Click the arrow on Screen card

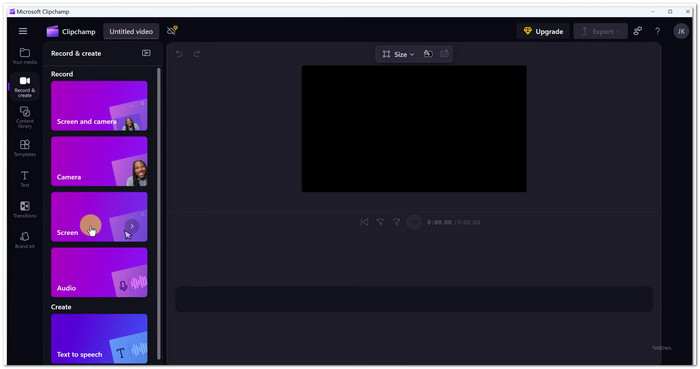click(132, 226)
